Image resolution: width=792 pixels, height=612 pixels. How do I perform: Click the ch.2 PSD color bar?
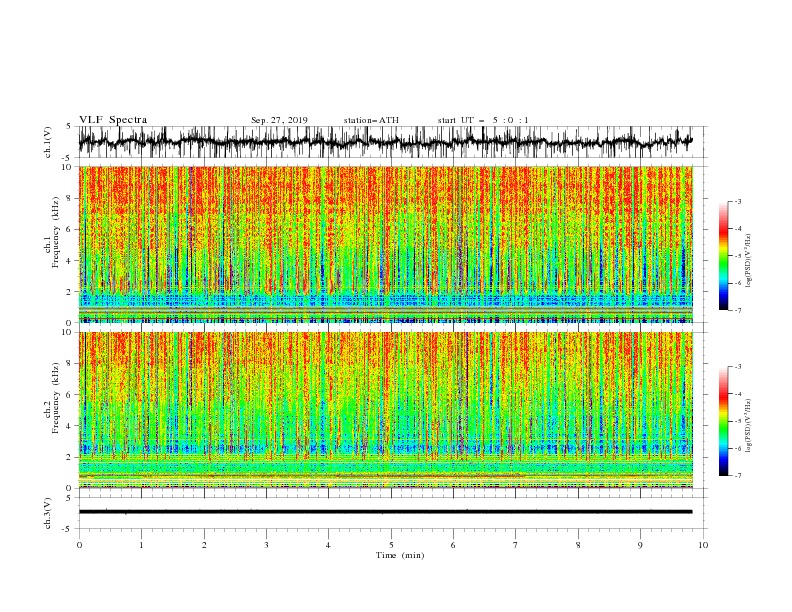pos(724,421)
